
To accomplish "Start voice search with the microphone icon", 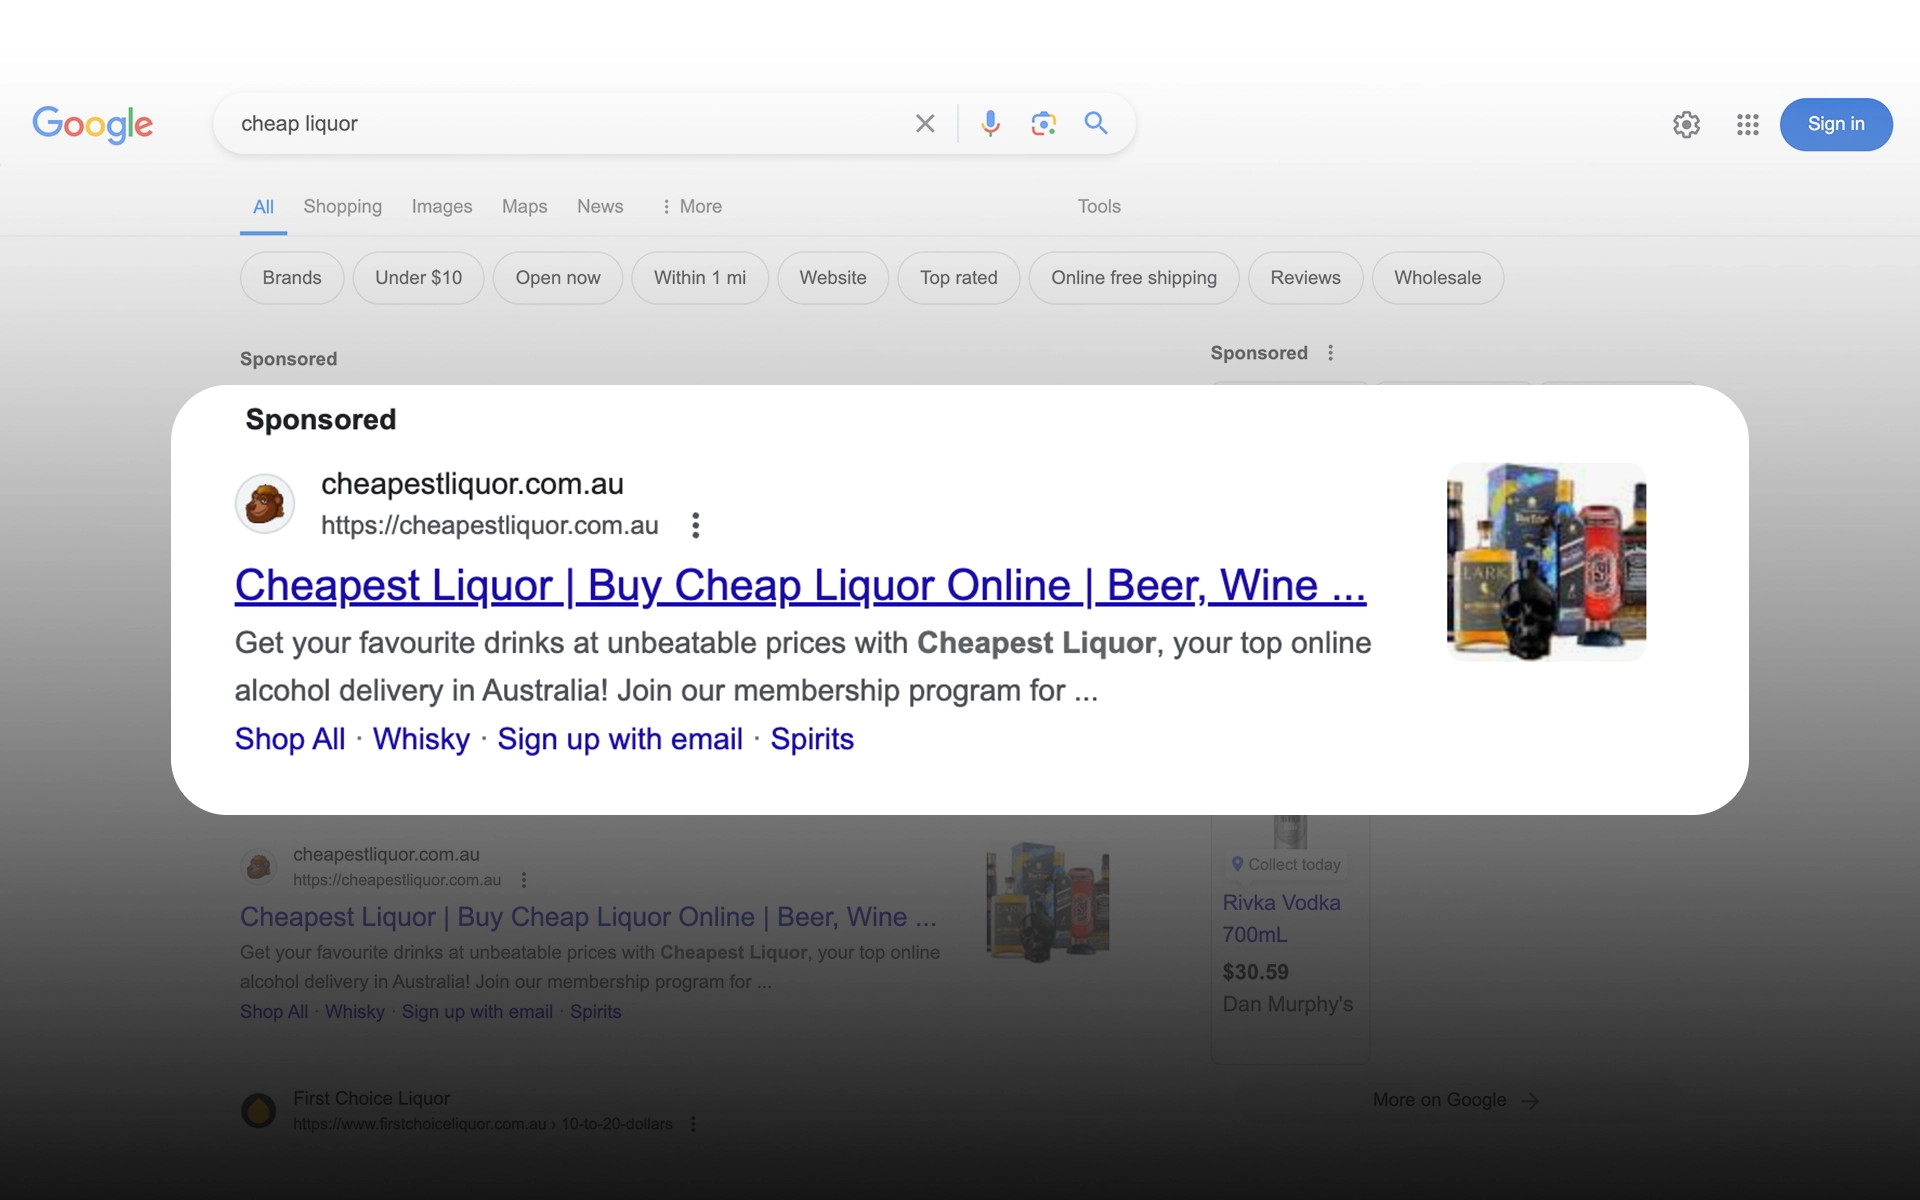I will [x=990, y=124].
